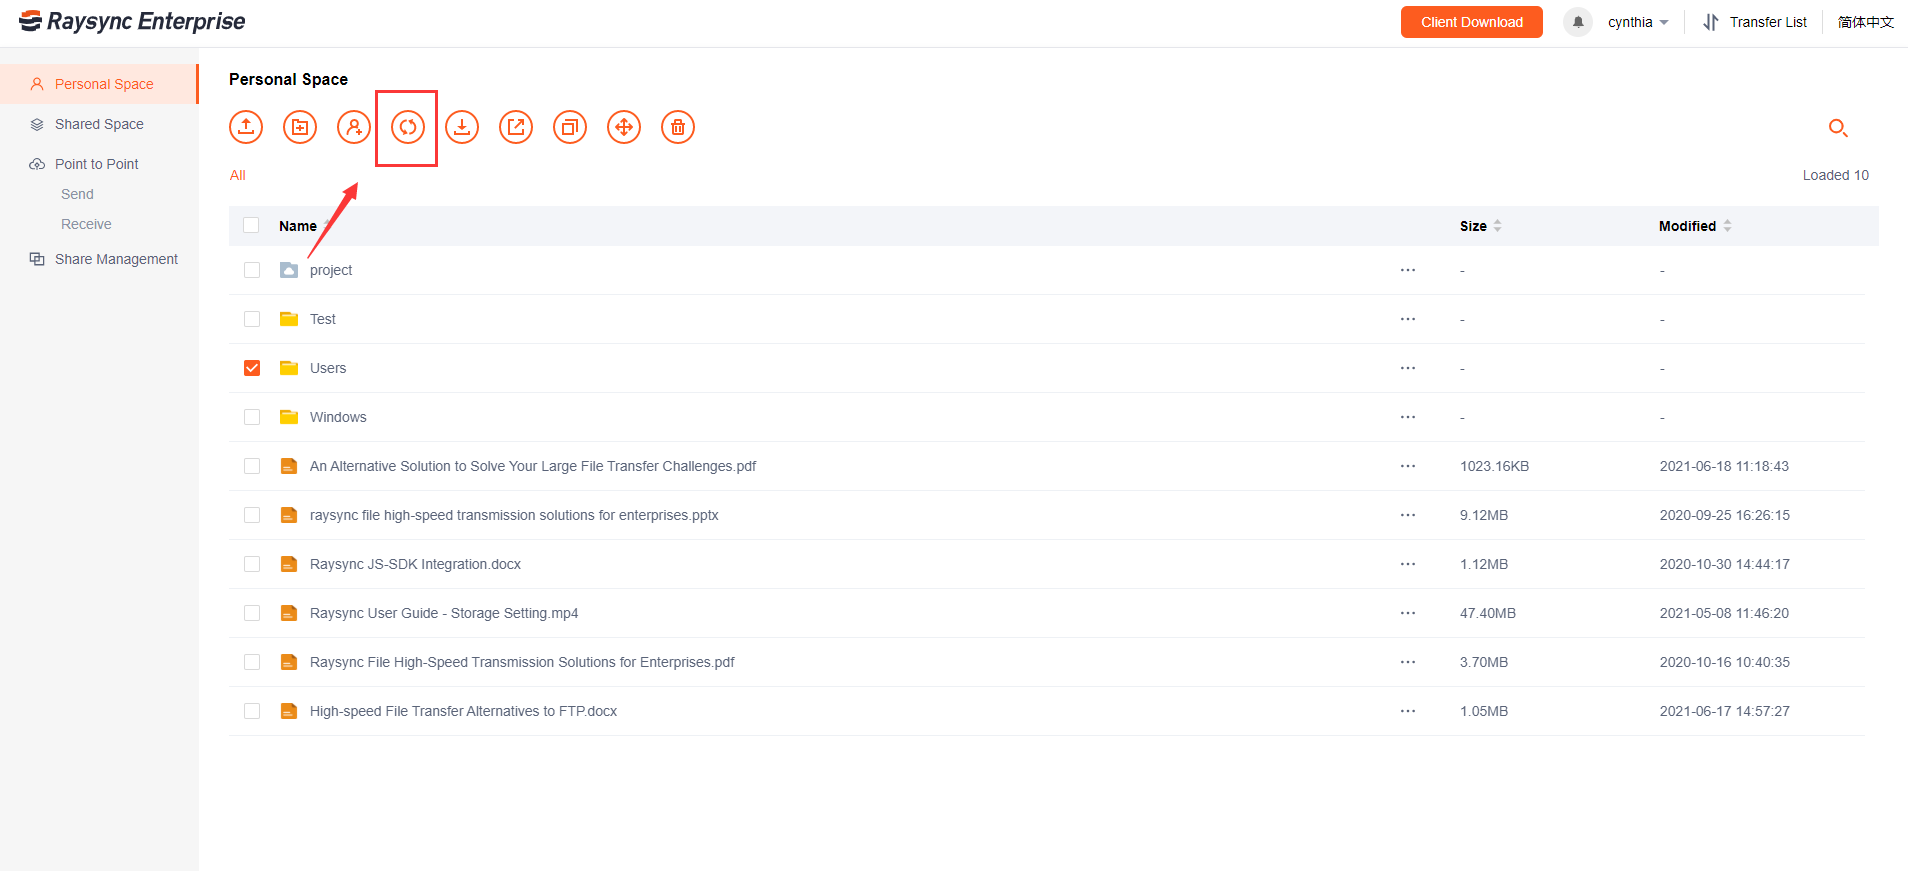
Task: Click the Name column header
Action: [298, 226]
